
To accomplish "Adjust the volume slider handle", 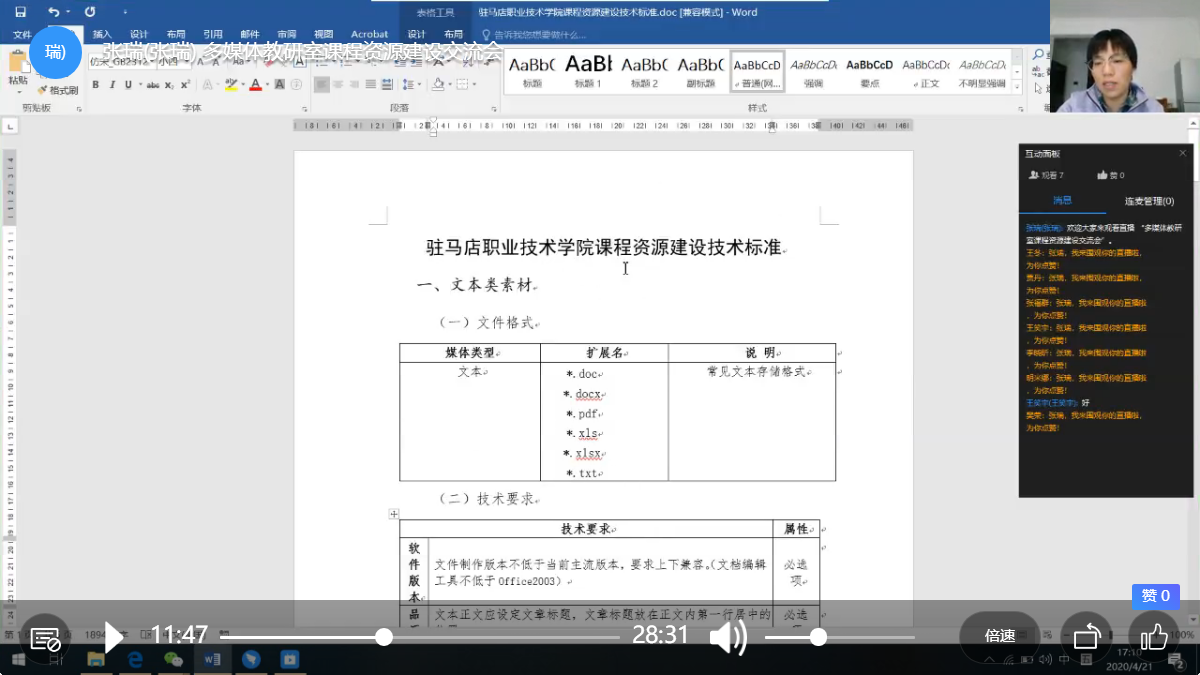I will click(818, 637).
